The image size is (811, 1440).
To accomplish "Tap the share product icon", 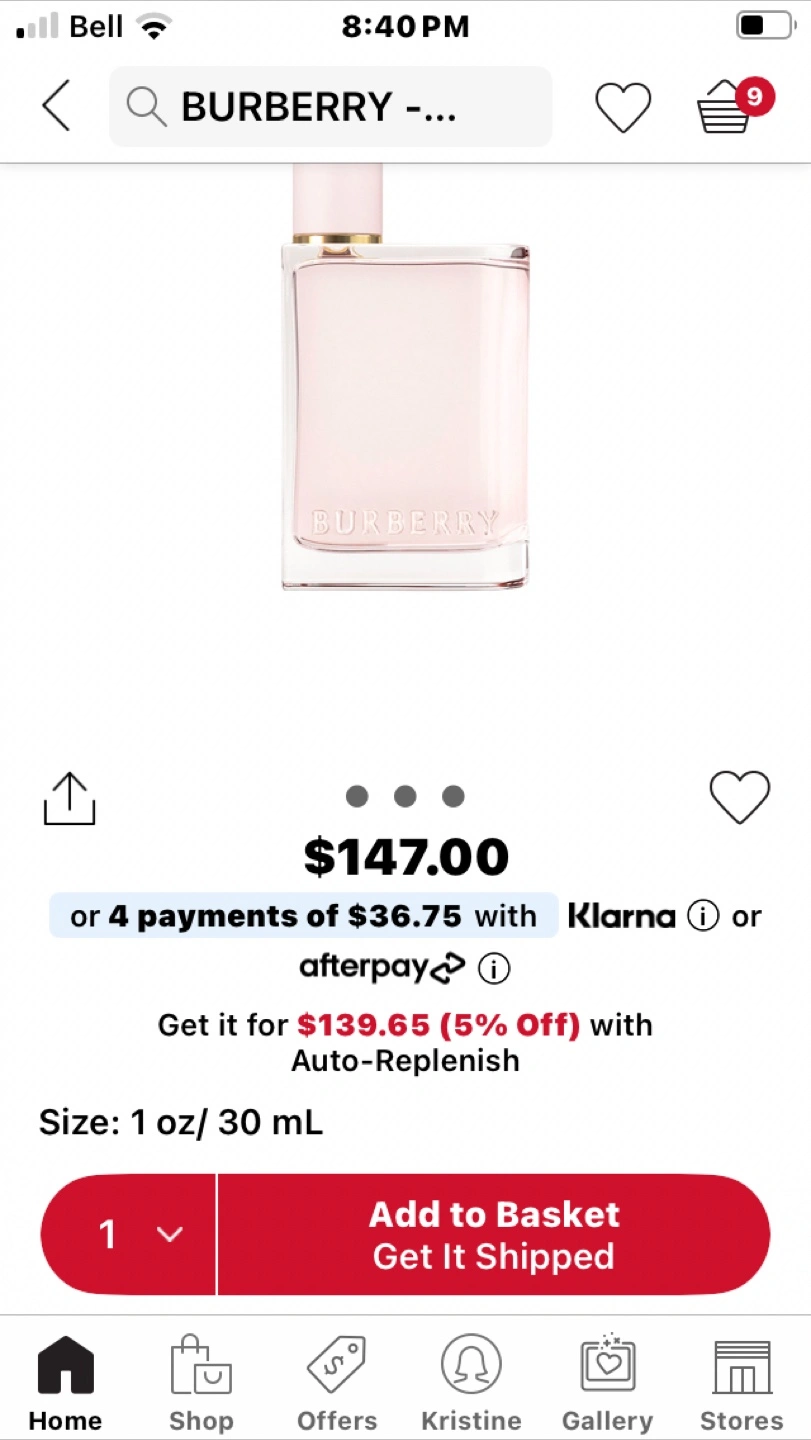I will click(x=69, y=799).
